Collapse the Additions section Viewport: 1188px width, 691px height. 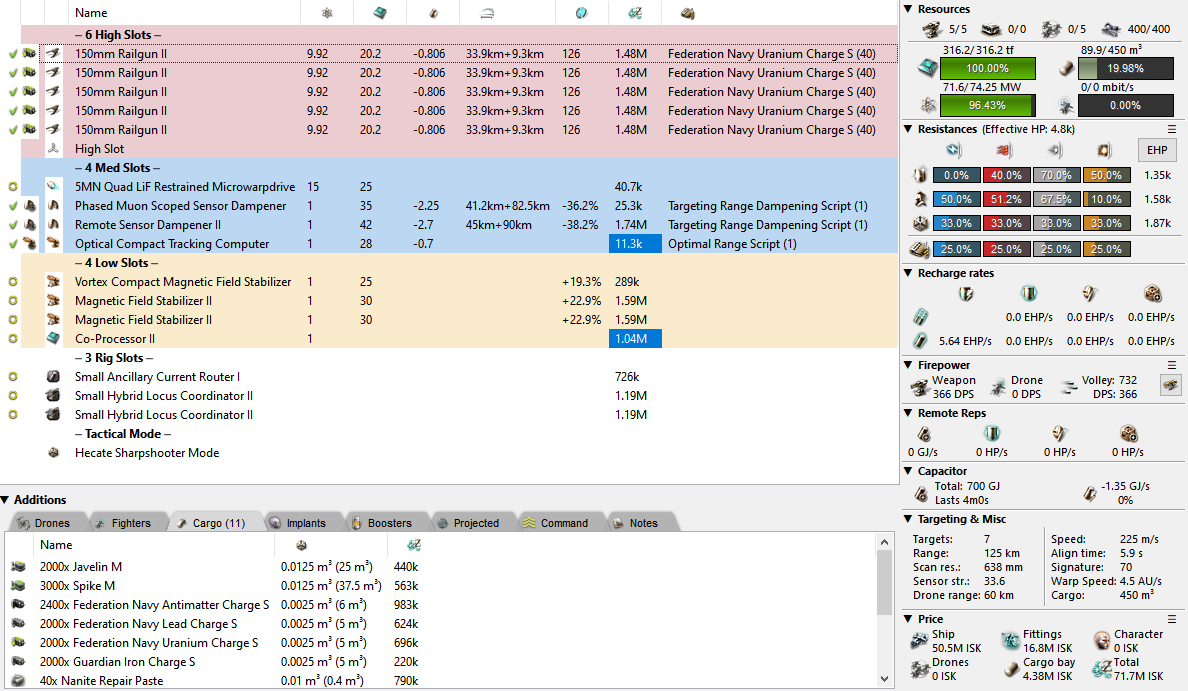(x=6, y=500)
